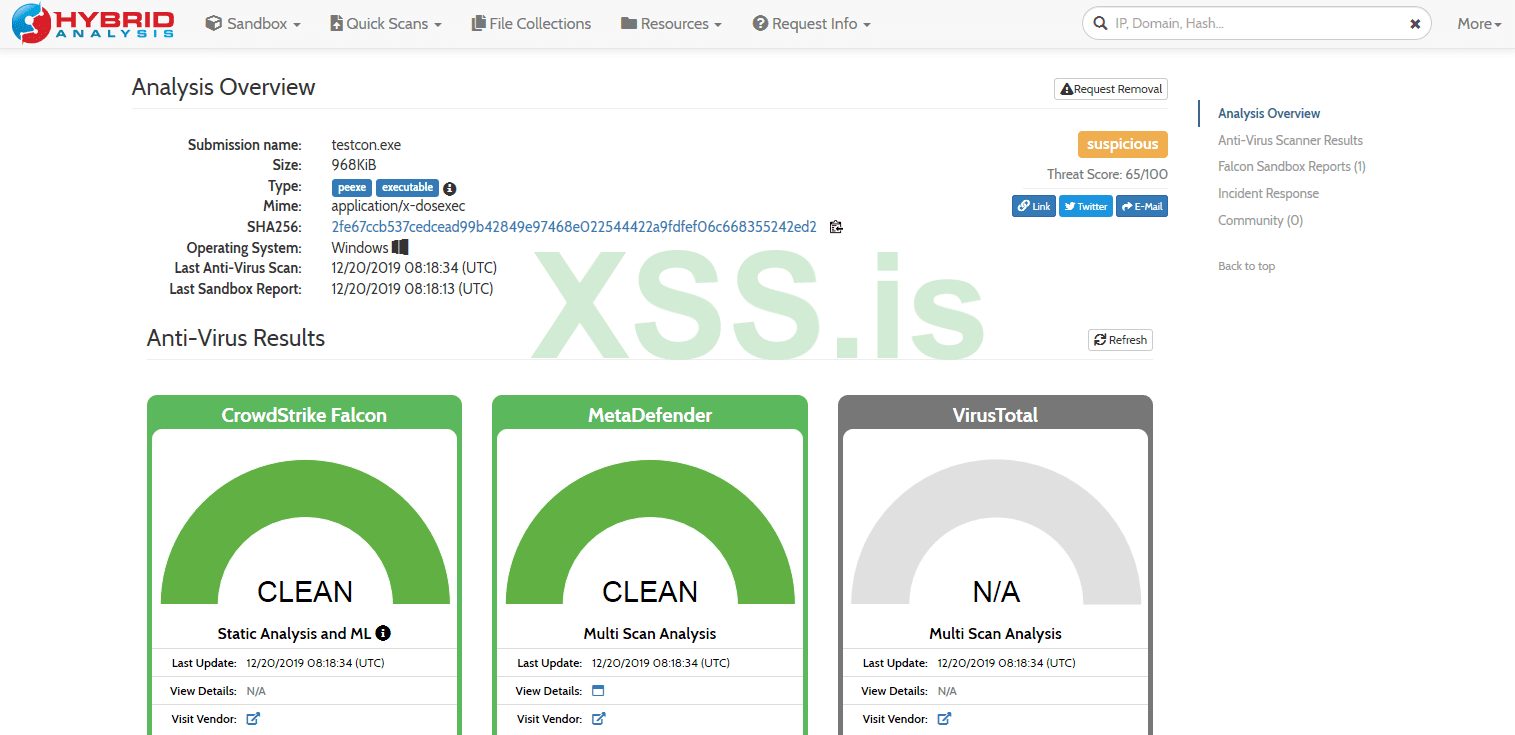Open the Sandbox dropdown menu
The height and width of the screenshot is (735, 1515).
[x=253, y=24]
